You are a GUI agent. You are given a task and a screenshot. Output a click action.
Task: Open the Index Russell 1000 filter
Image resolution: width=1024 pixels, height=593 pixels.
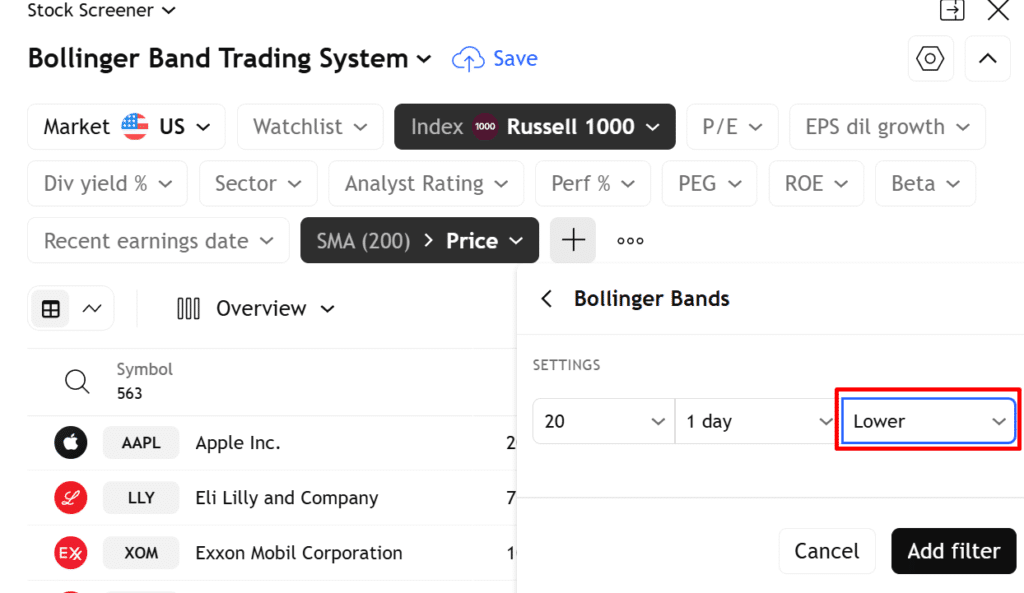tap(534, 127)
